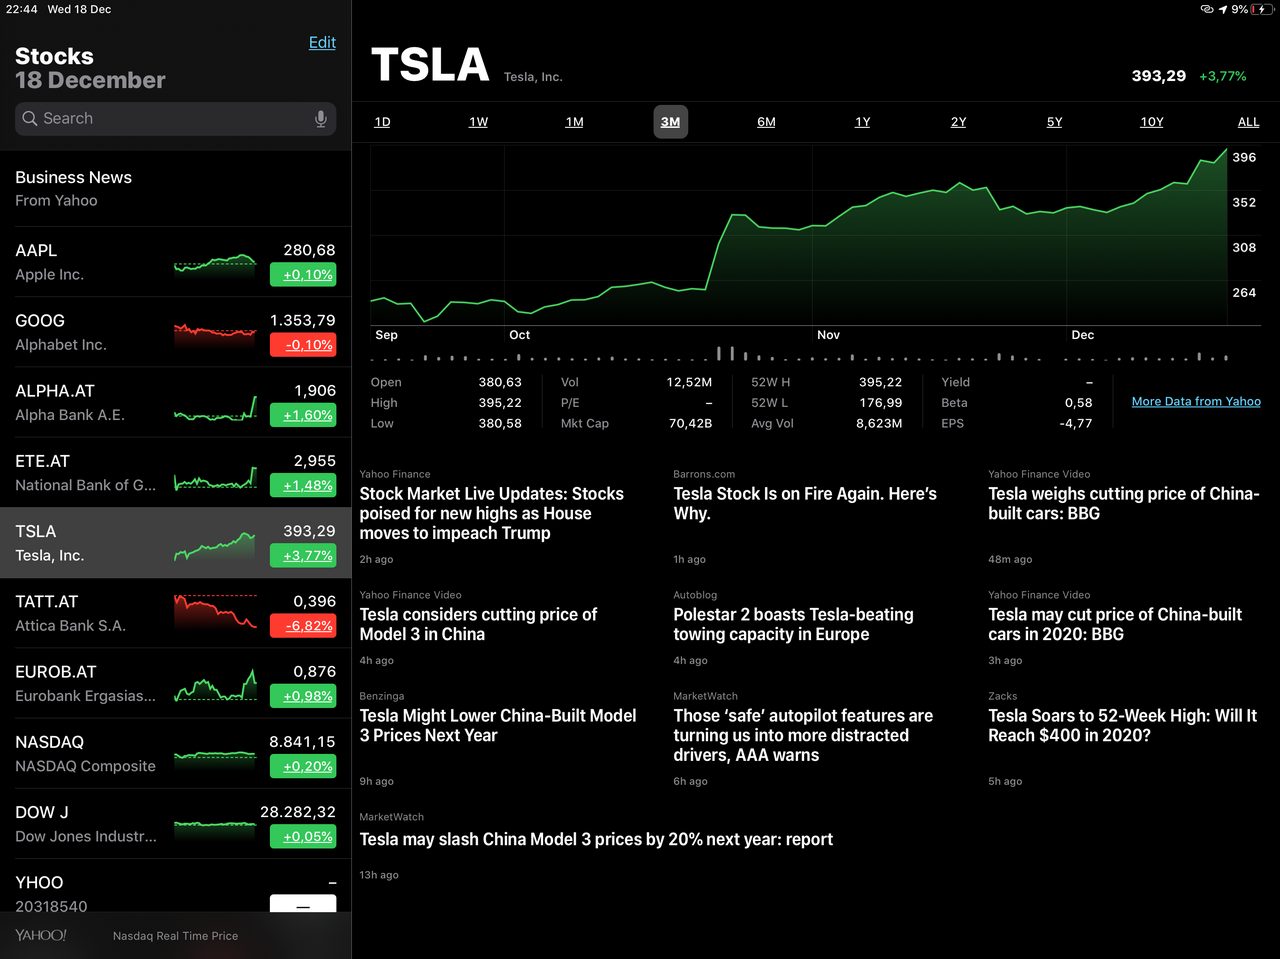
Task: Select the highlighted 3M chart range
Action: [x=670, y=122]
